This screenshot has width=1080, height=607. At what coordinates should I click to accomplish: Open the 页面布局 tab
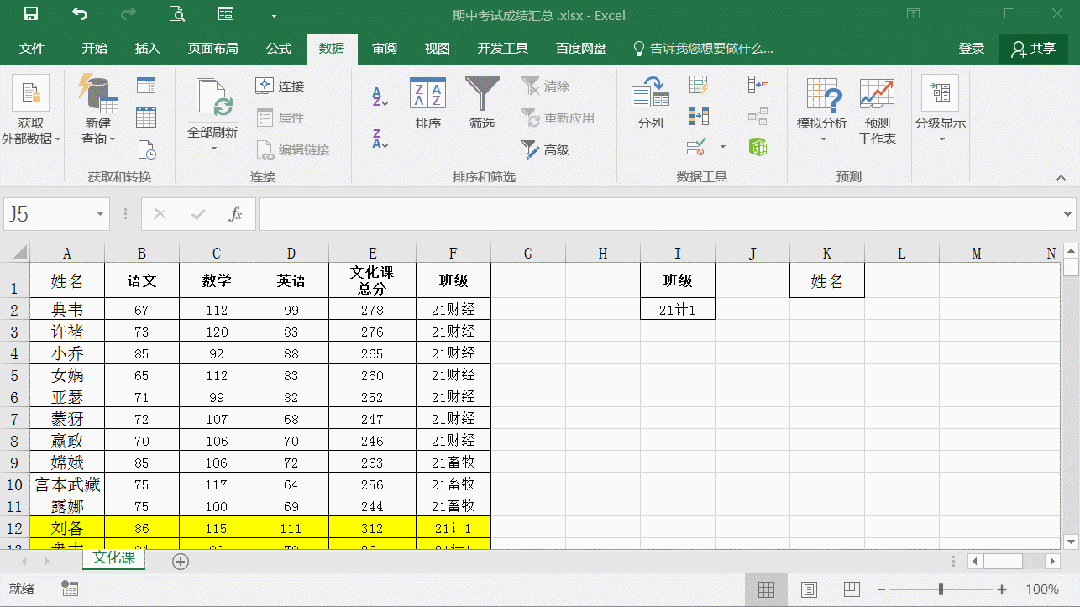tap(213, 49)
